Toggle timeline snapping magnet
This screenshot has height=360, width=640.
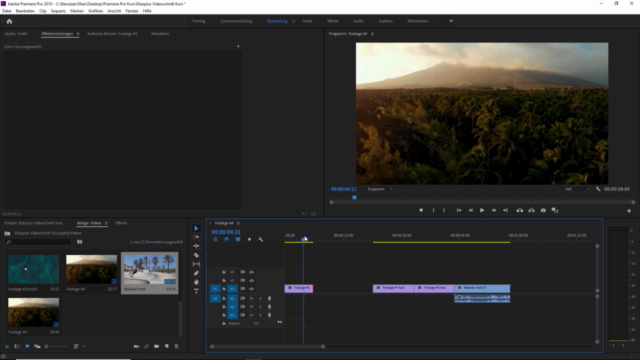click(227, 240)
